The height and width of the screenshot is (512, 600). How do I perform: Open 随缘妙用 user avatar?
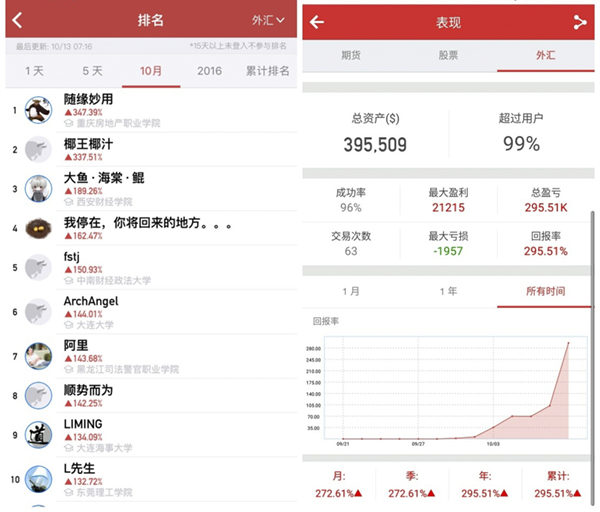click(38, 110)
